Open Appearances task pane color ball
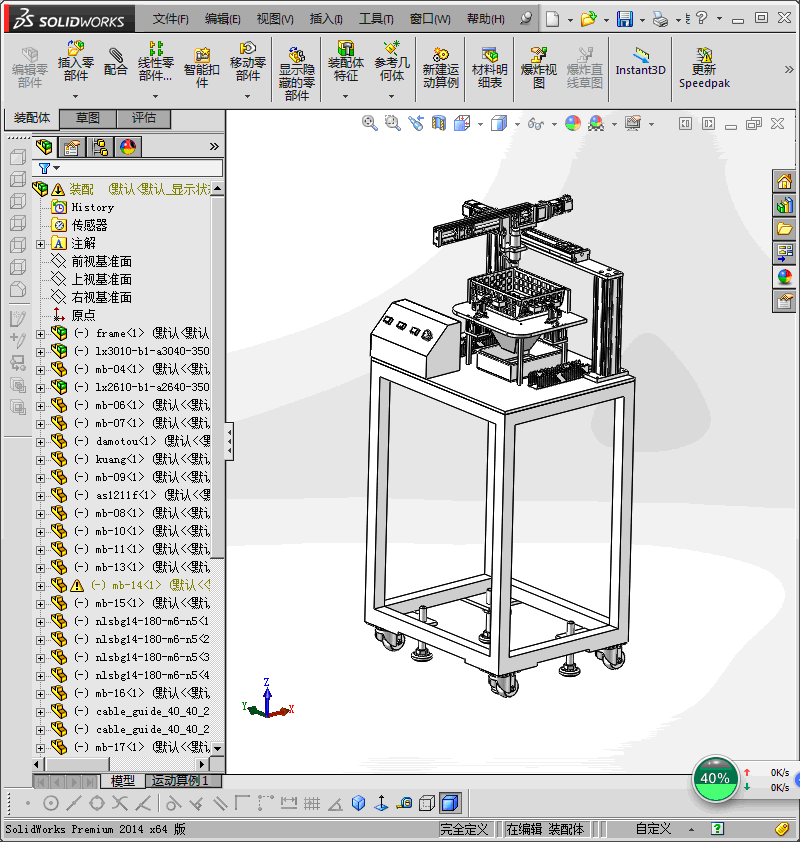800x842 pixels. click(784, 277)
